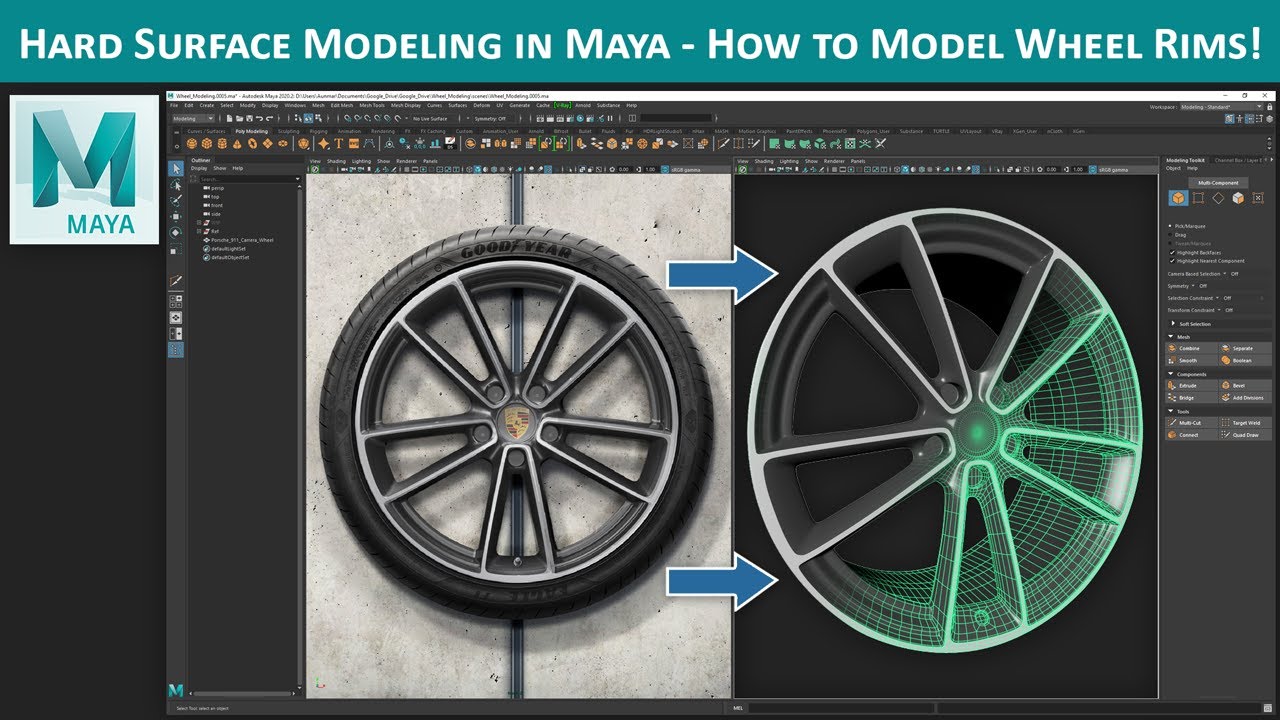Create a polygon torus from the shelf
The width and height of the screenshot is (1280, 720).
click(x=252, y=144)
